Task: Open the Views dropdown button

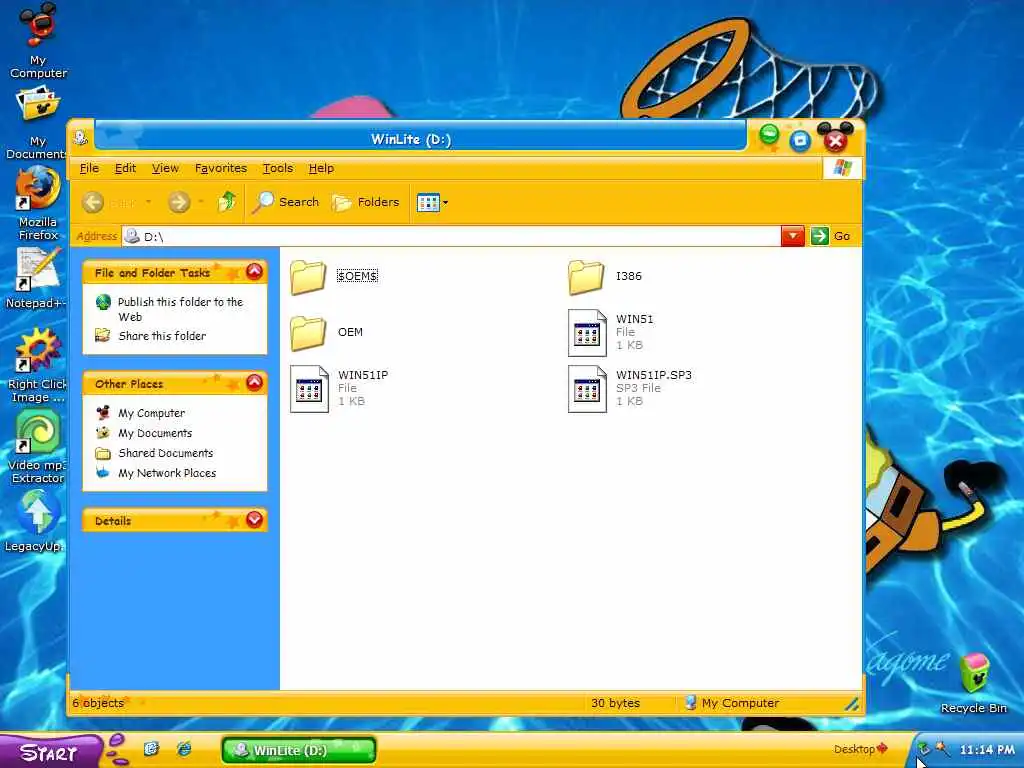Action: (x=432, y=202)
